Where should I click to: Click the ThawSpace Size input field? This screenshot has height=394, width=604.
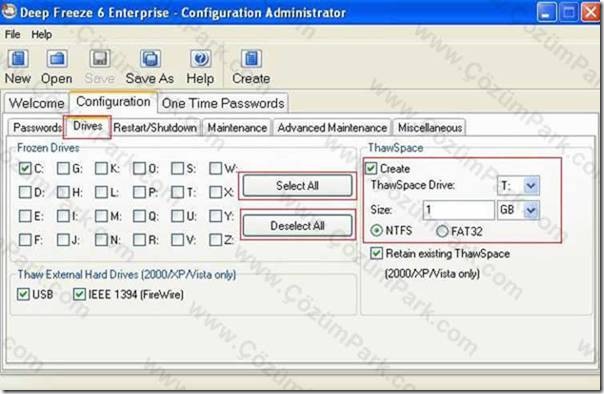[x=458, y=210]
